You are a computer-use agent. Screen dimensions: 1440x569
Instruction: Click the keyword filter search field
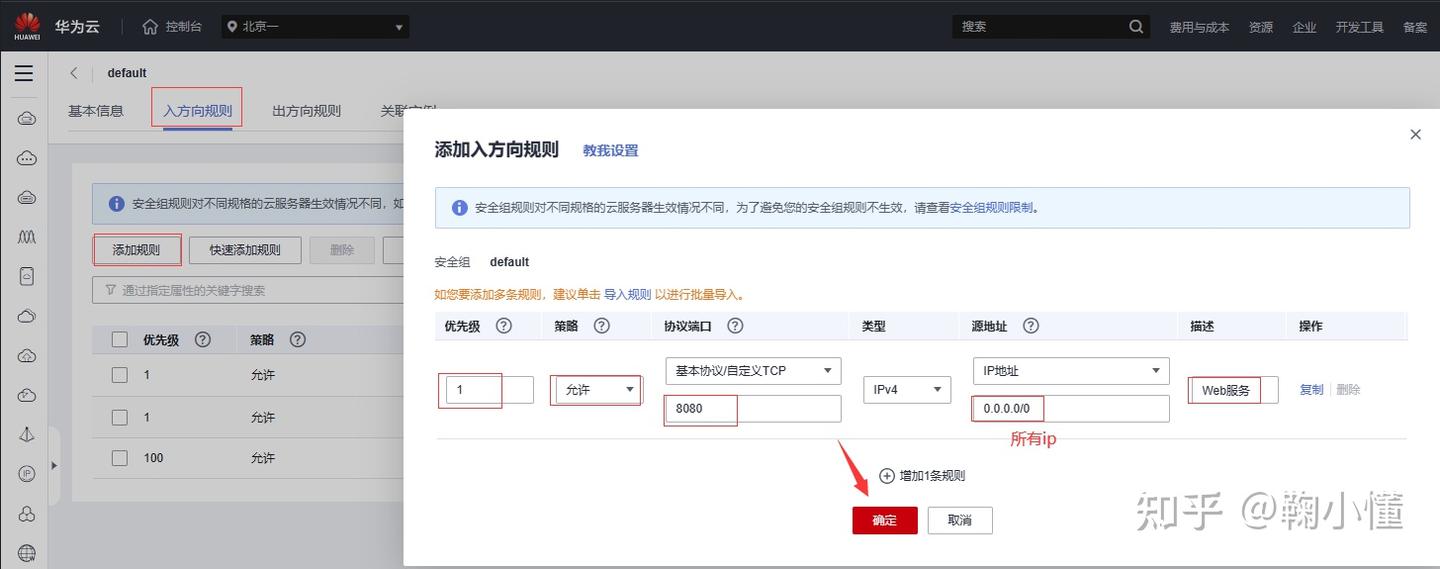(x=248, y=290)
